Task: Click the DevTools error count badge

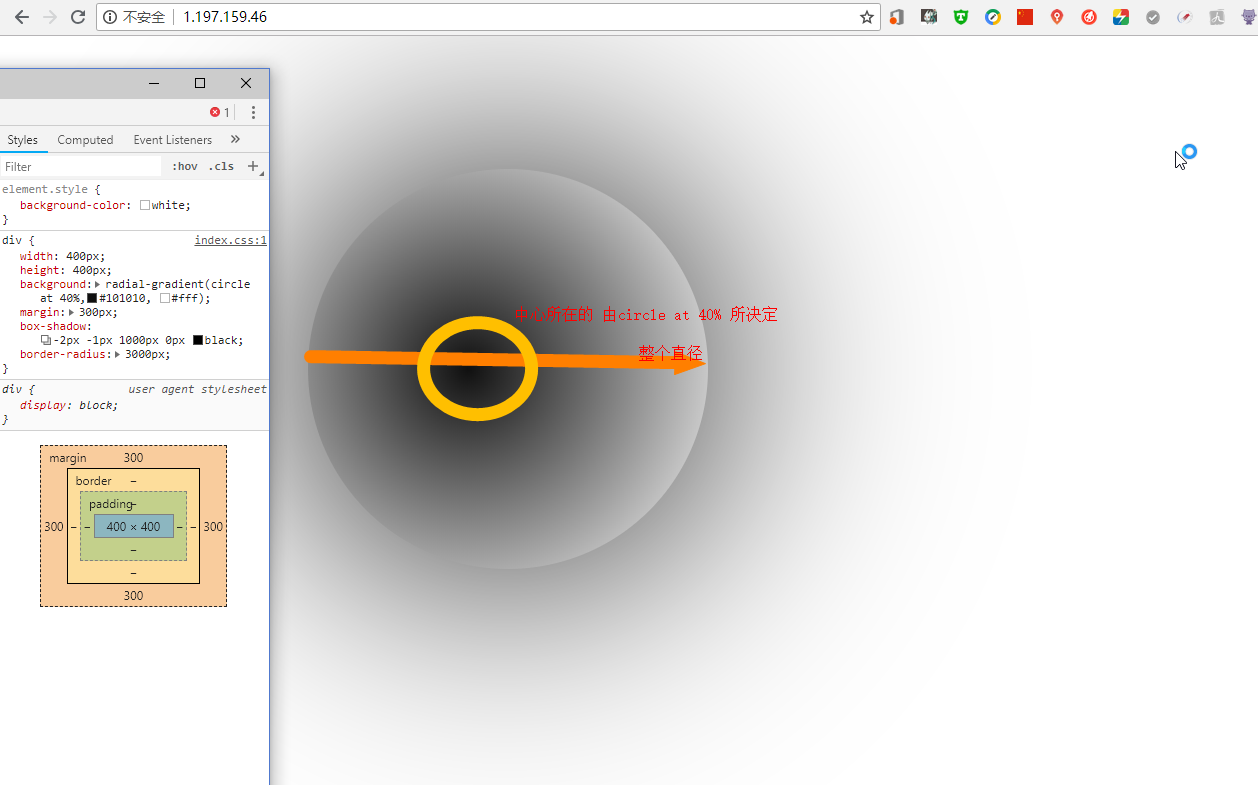Action: [220, 112]
